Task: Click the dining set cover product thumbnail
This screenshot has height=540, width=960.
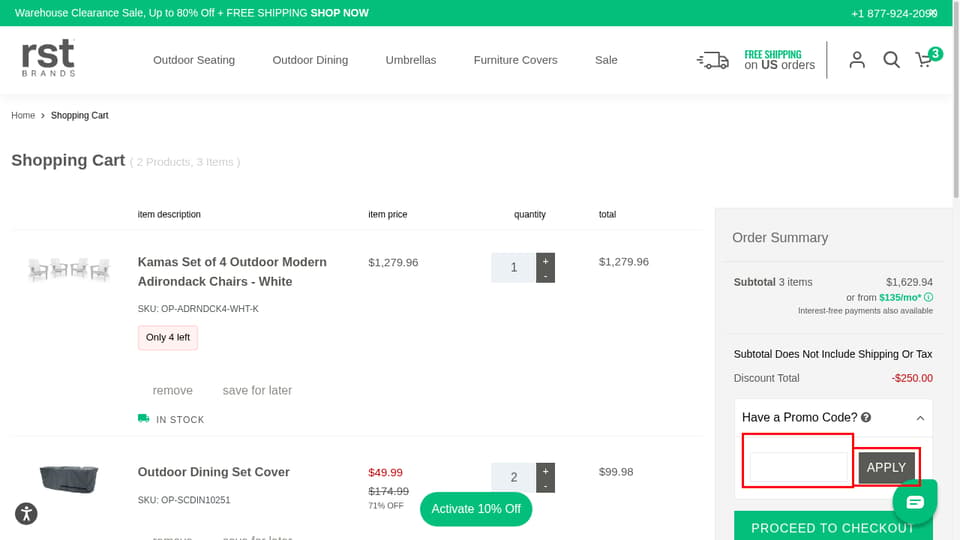Action: [69, 479]
